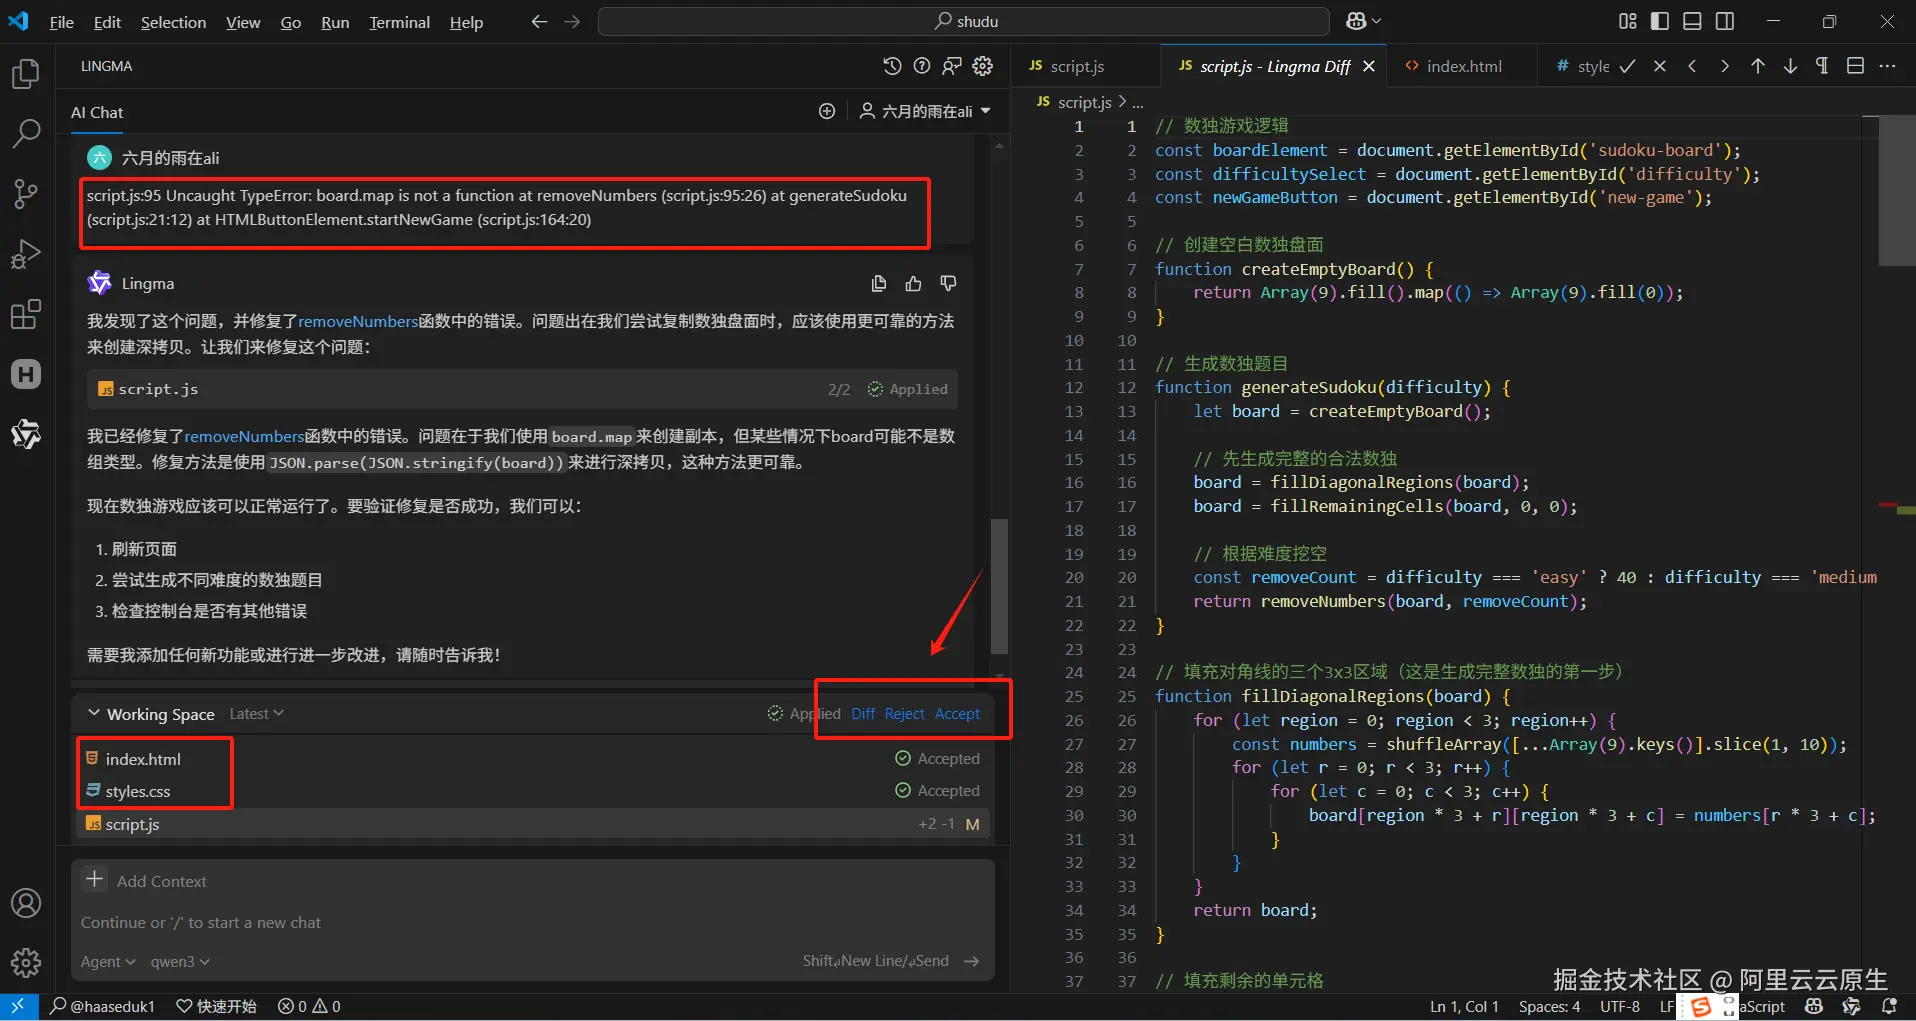Screen dimensions: 1916x1021
Task: Open the script.js file card in the chat
Action: pos(522,389)
